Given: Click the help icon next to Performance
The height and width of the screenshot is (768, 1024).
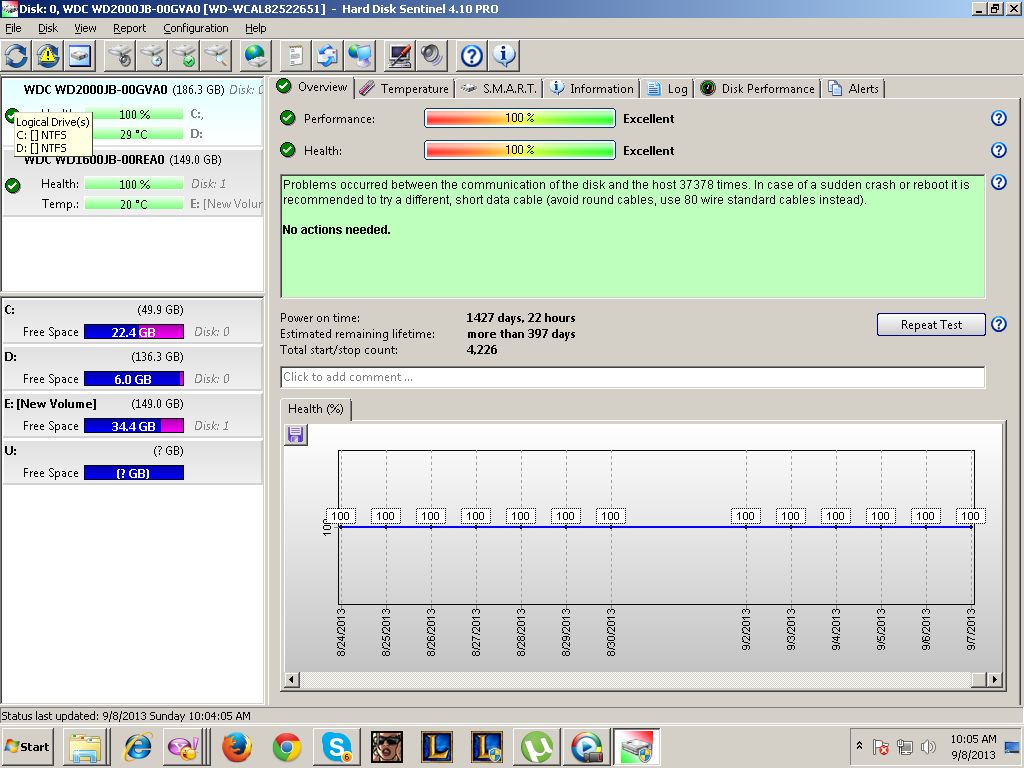Looking at the screenshot, I should coord(998,119).
